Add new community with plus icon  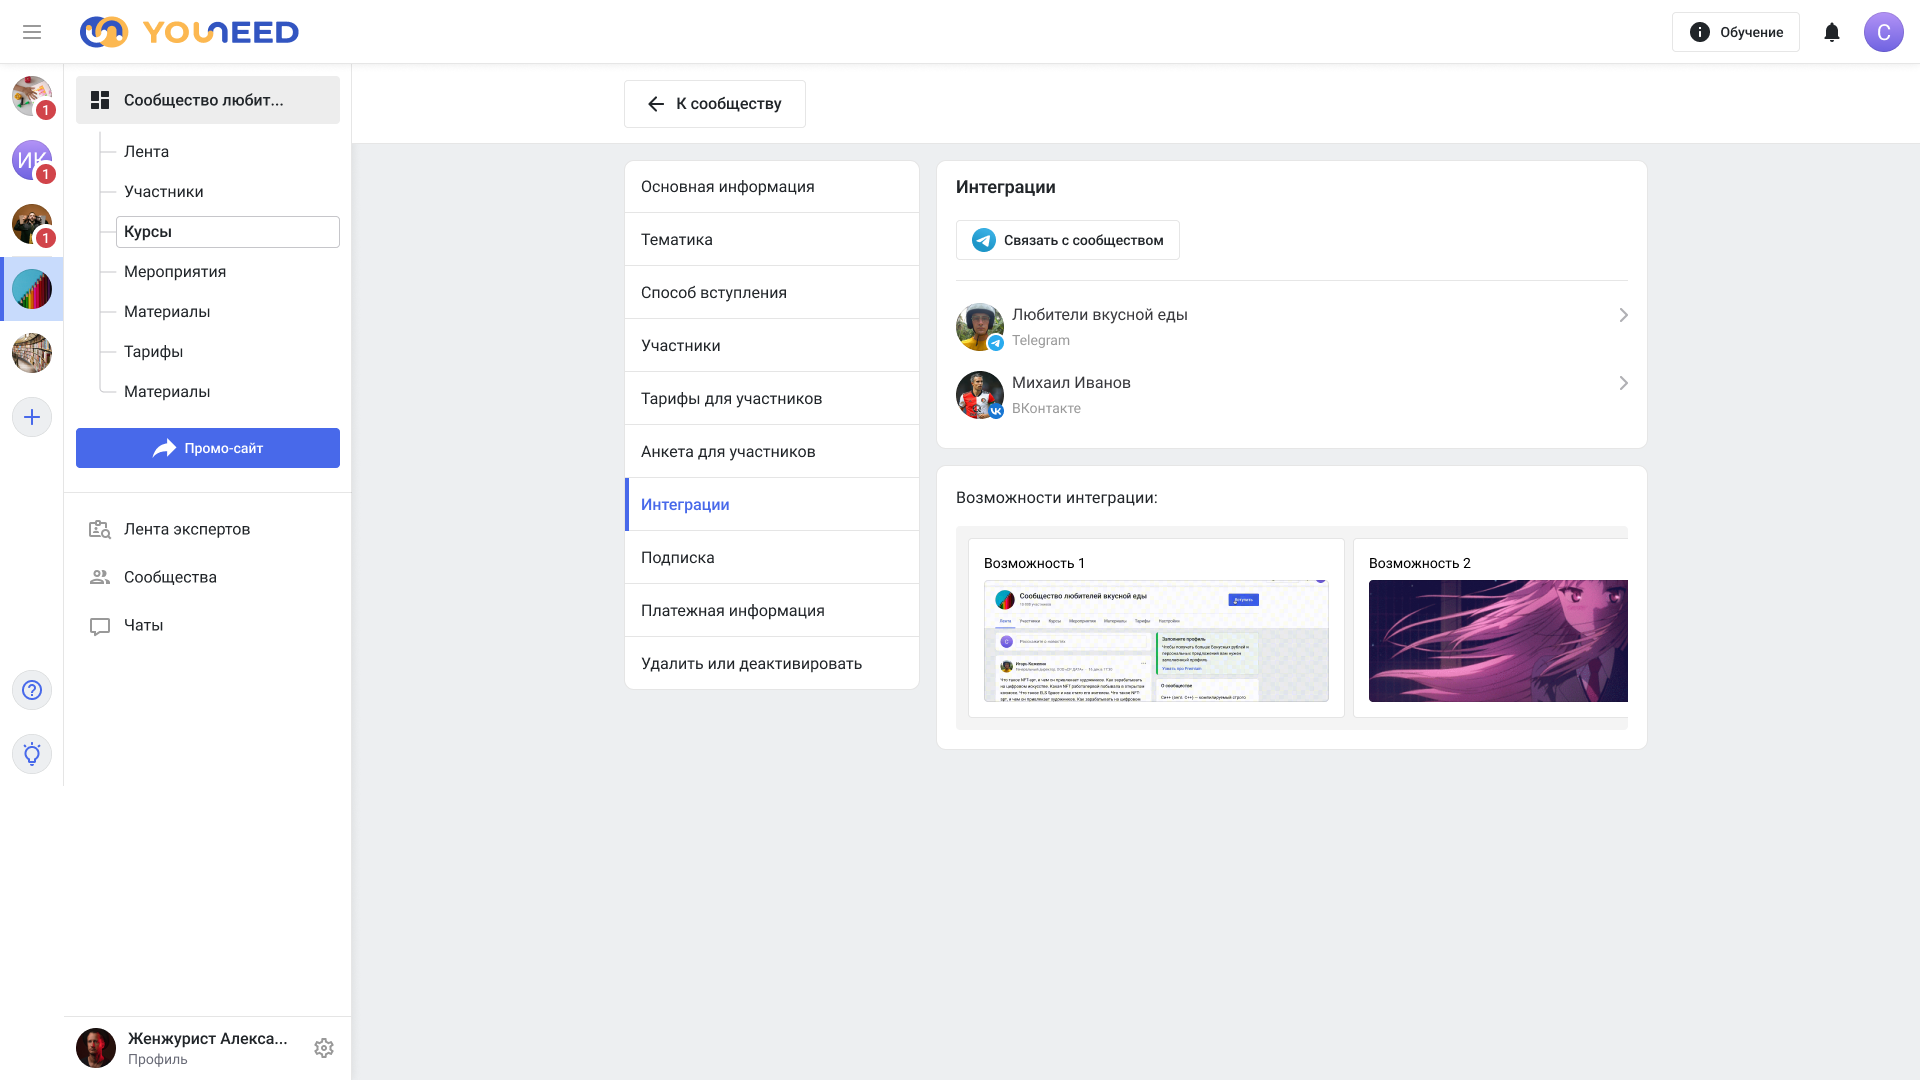click(x=32, y=417)
